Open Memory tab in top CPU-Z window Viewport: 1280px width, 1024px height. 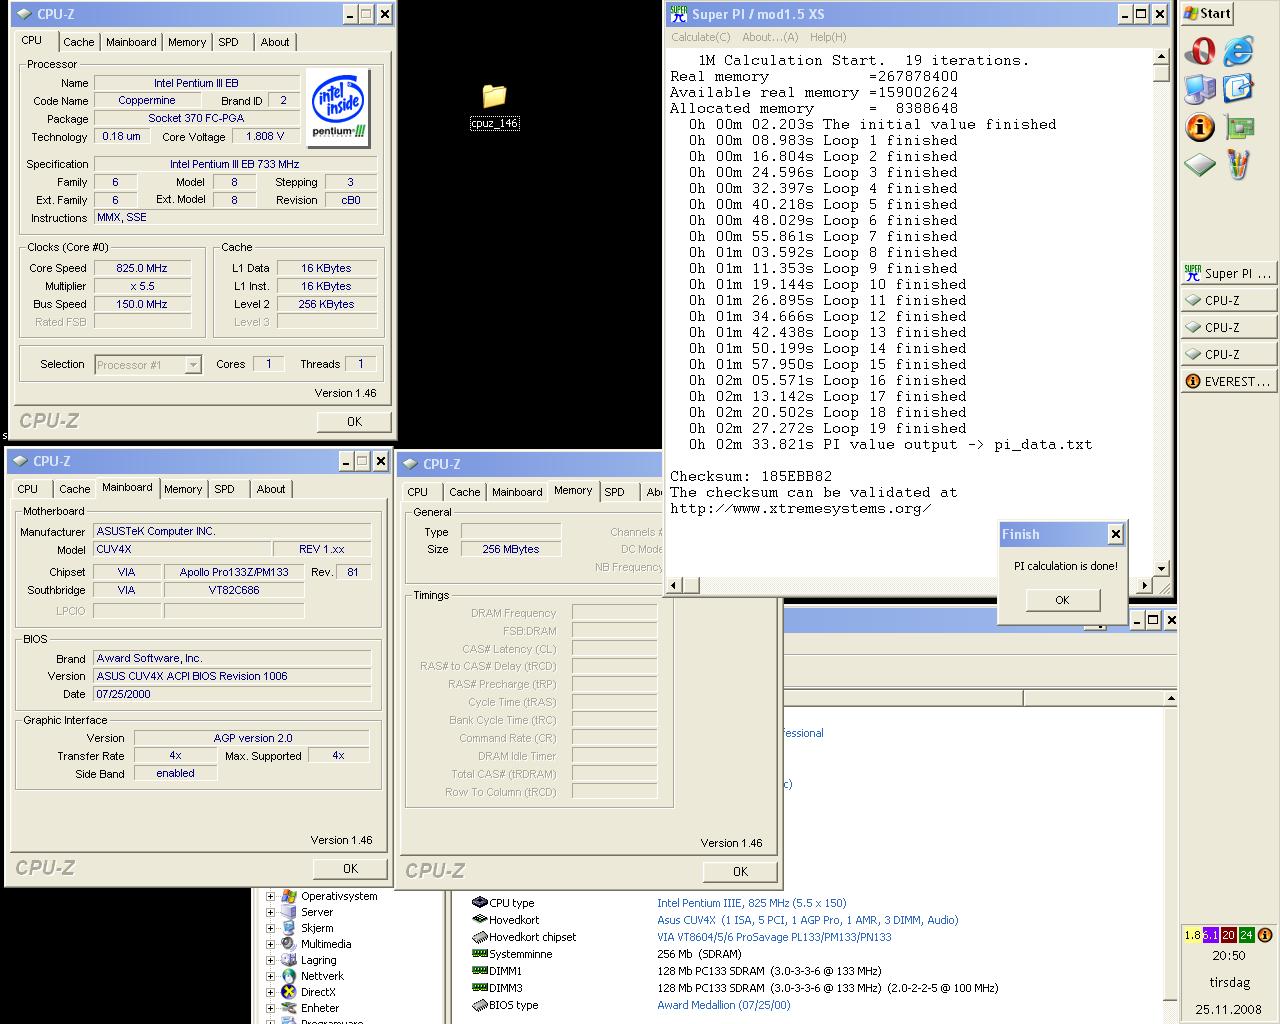click(186, 42)
